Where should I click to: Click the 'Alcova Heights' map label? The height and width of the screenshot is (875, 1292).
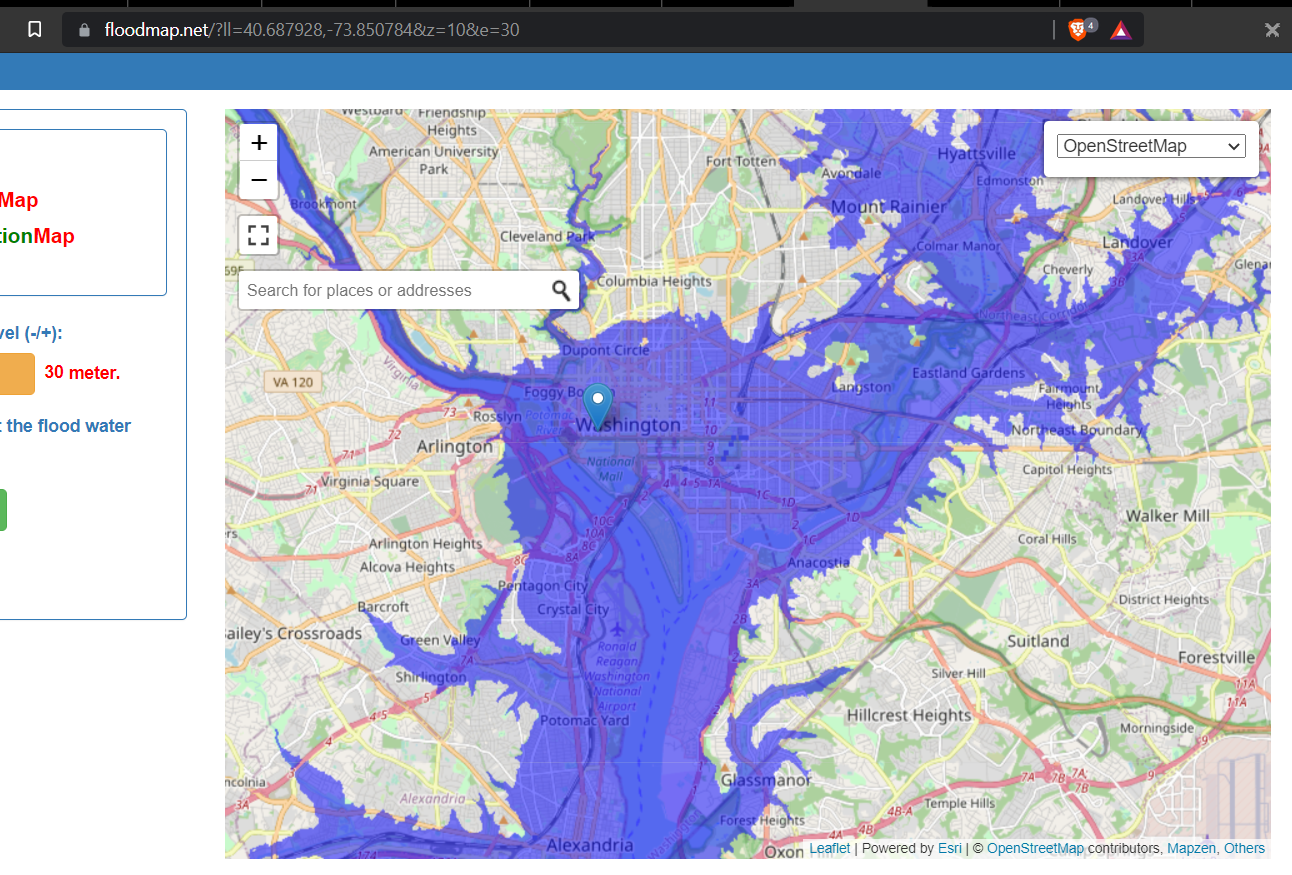(408, 567)
